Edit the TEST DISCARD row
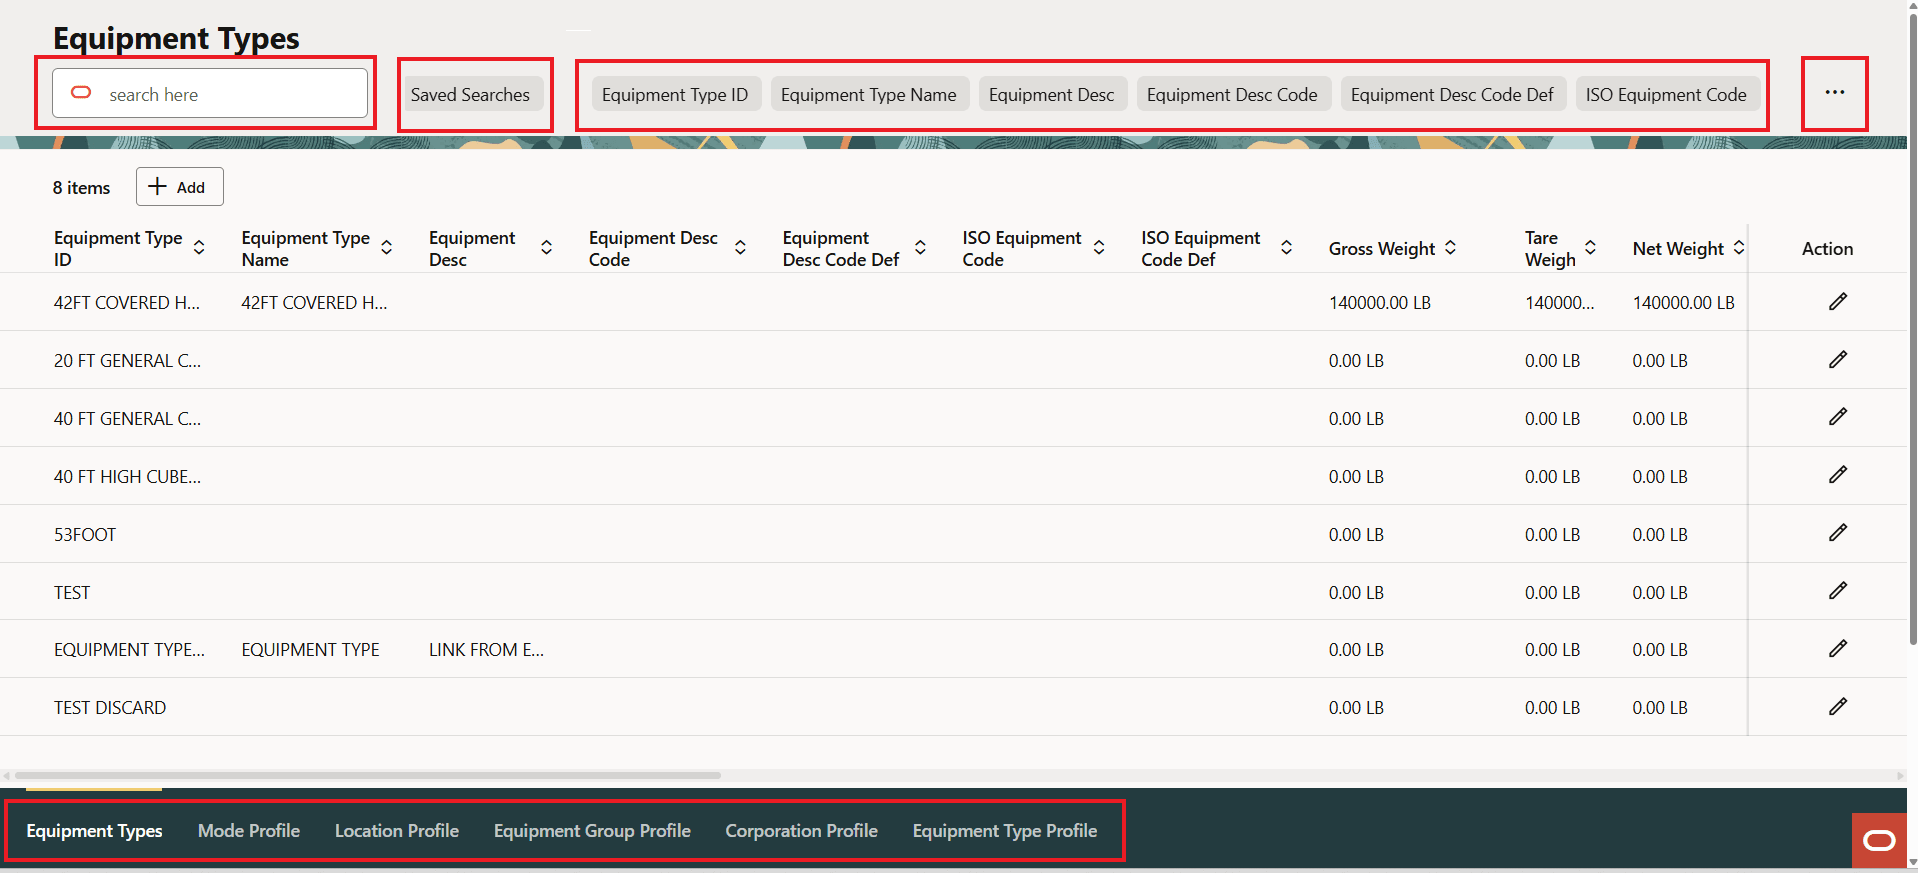This screenshot has width=1918, height=873. [1837, 707]
